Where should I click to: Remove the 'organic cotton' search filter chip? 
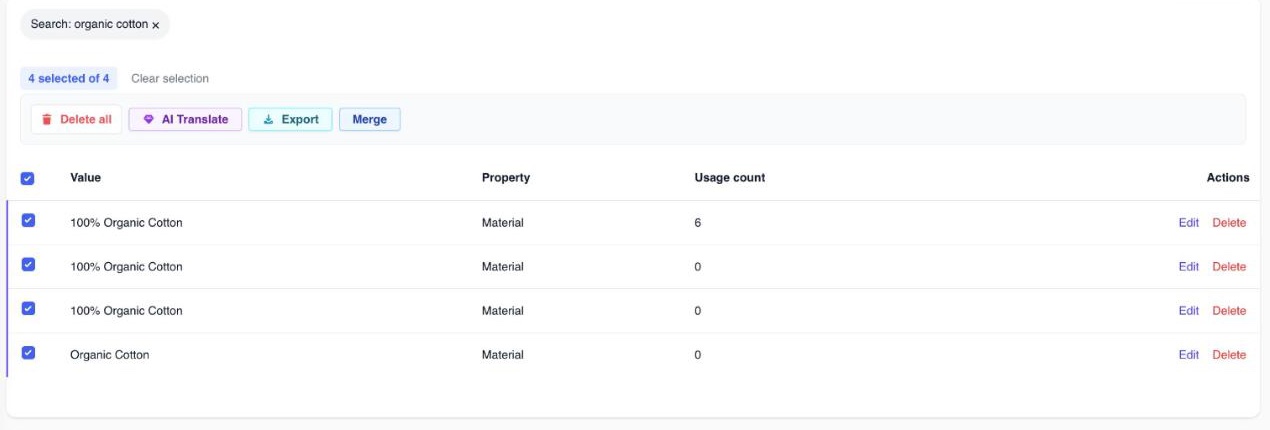155,25
